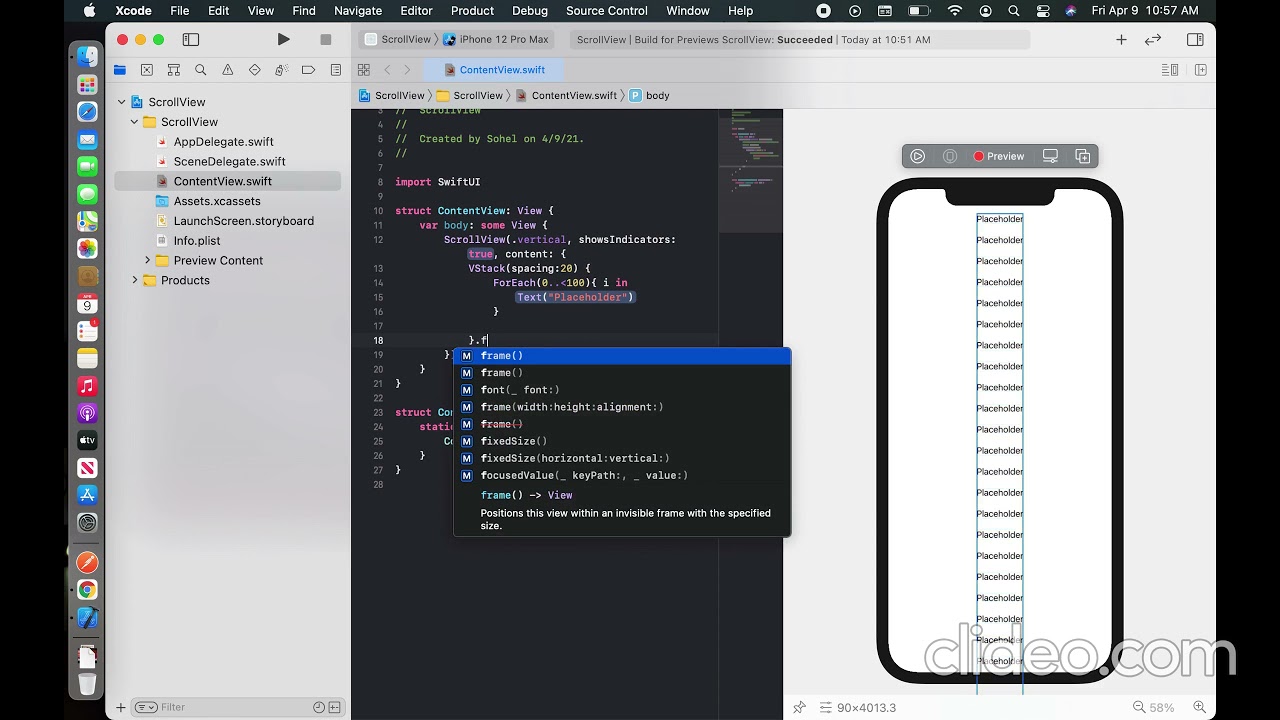Open the body symbol jump bar segment
1280x720 pixels.
[650, 96]
